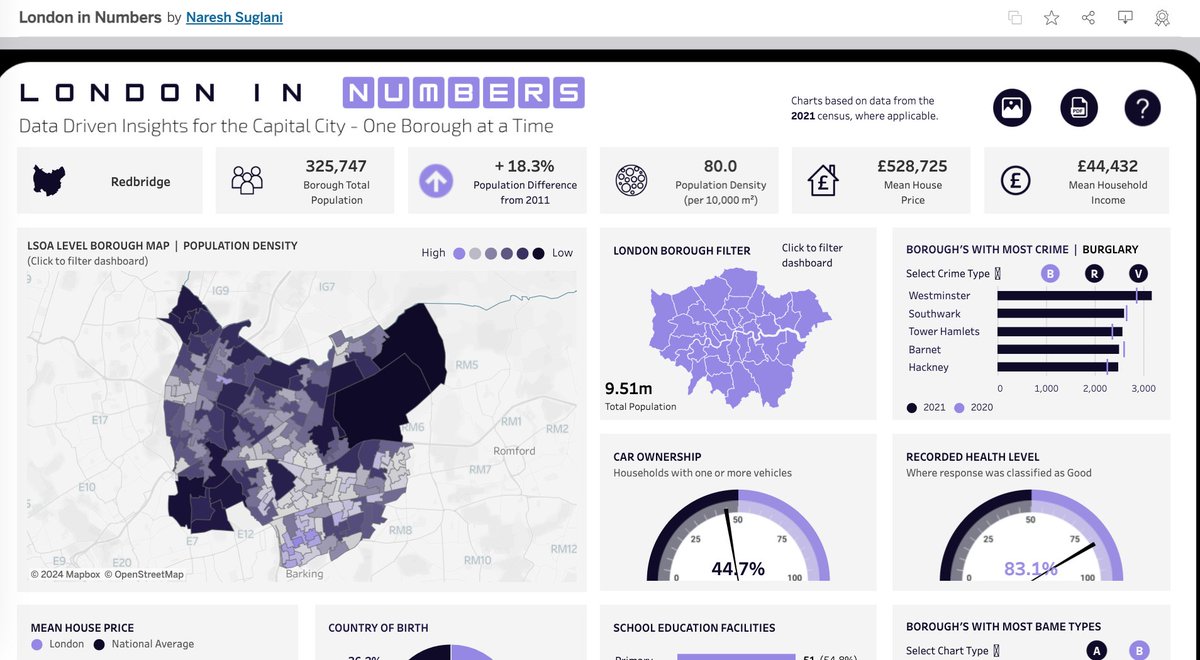Screen dimensions: 1200x660
Task: Click the Select Chart Type label
Action: coord(947,651)
